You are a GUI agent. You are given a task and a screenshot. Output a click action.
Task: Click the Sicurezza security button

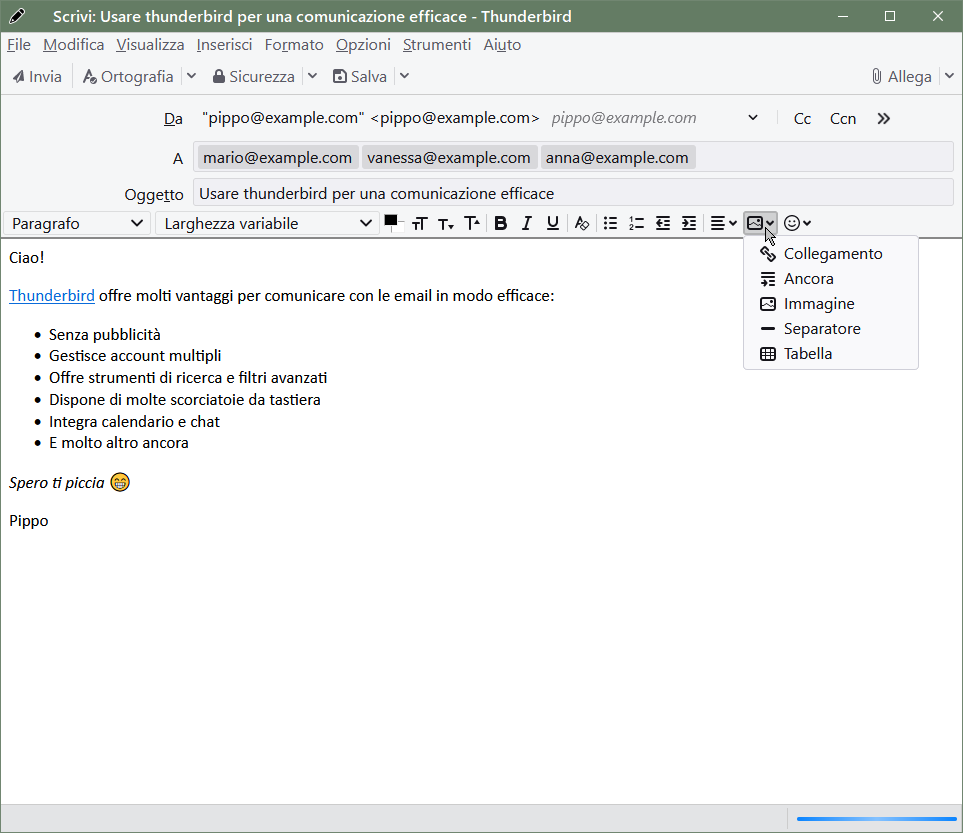click(x=253, y=77)
